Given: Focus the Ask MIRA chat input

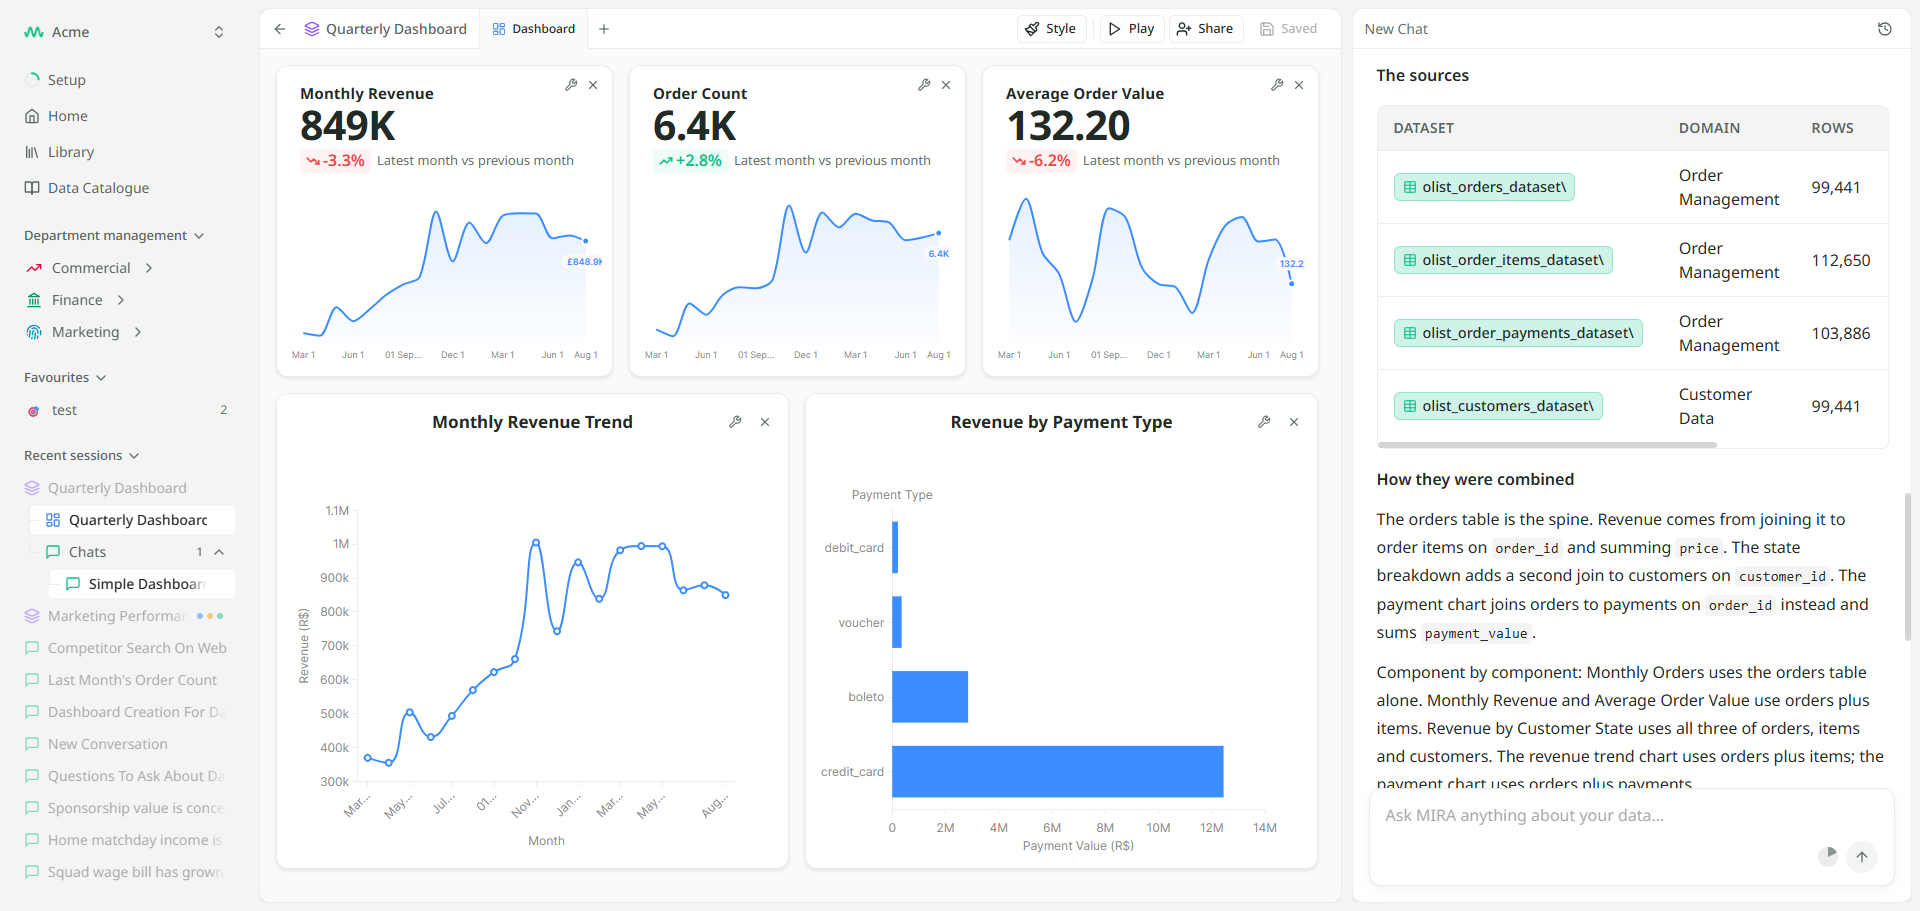Looking at the screenshot, I should [x=1600, y=816].
